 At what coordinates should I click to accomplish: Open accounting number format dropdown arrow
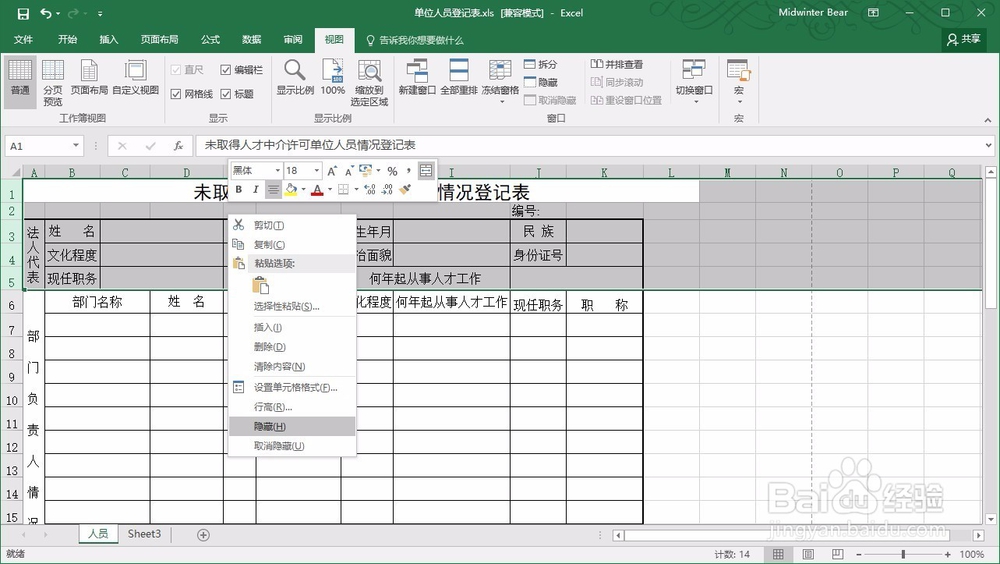378,171
